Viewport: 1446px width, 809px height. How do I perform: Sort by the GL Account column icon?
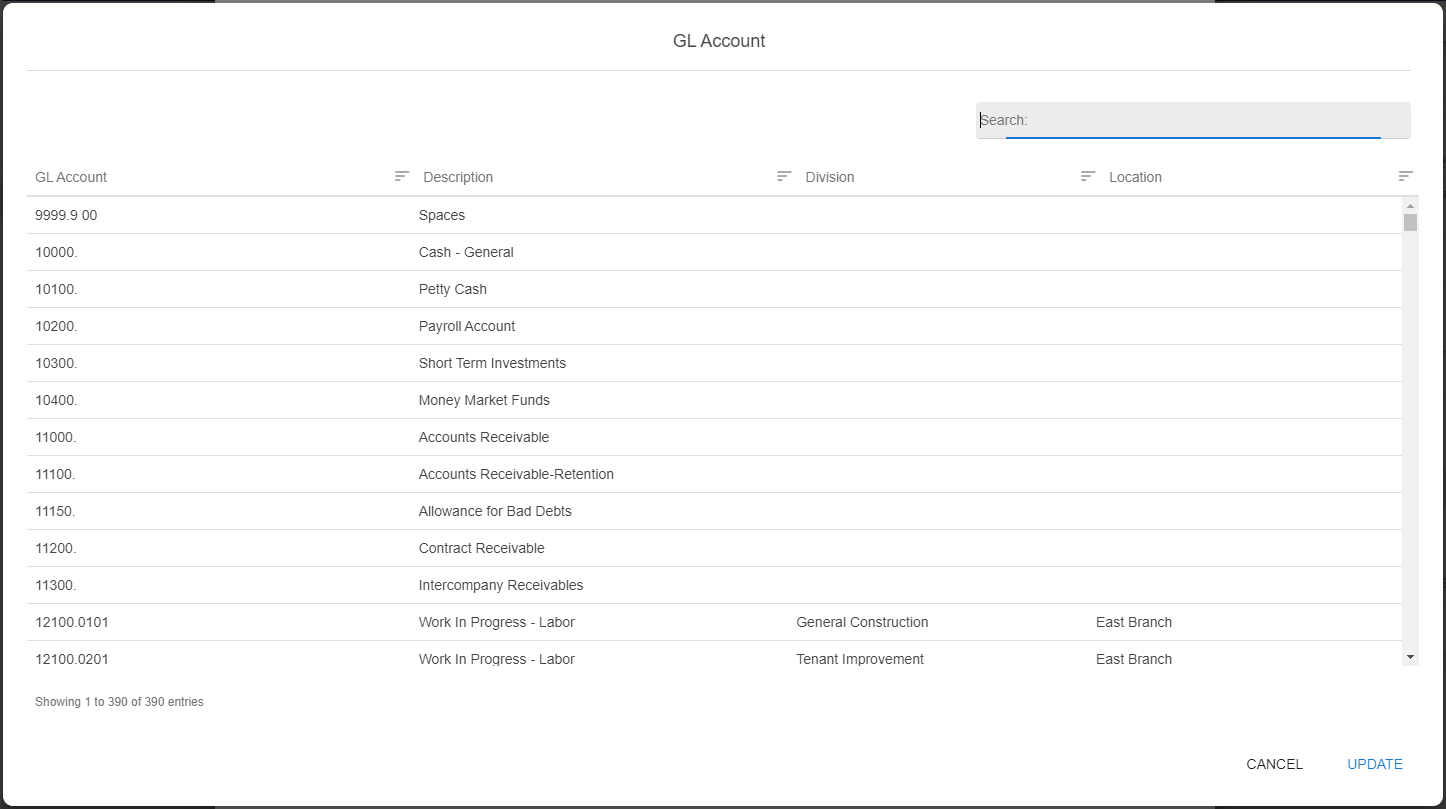coord(402,176)
